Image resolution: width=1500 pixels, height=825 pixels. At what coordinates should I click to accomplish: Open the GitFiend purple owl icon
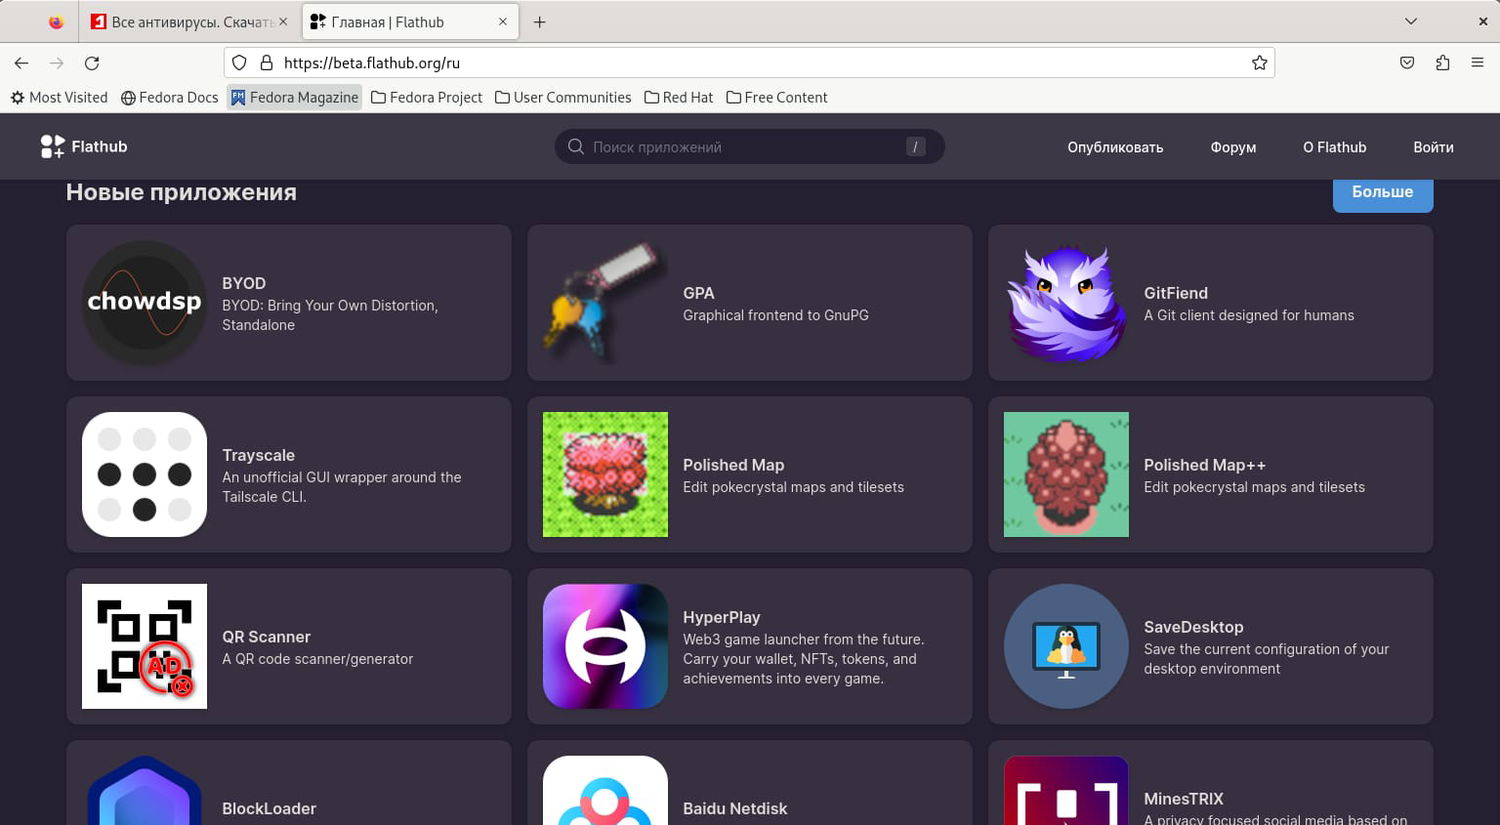[1066, 302]
